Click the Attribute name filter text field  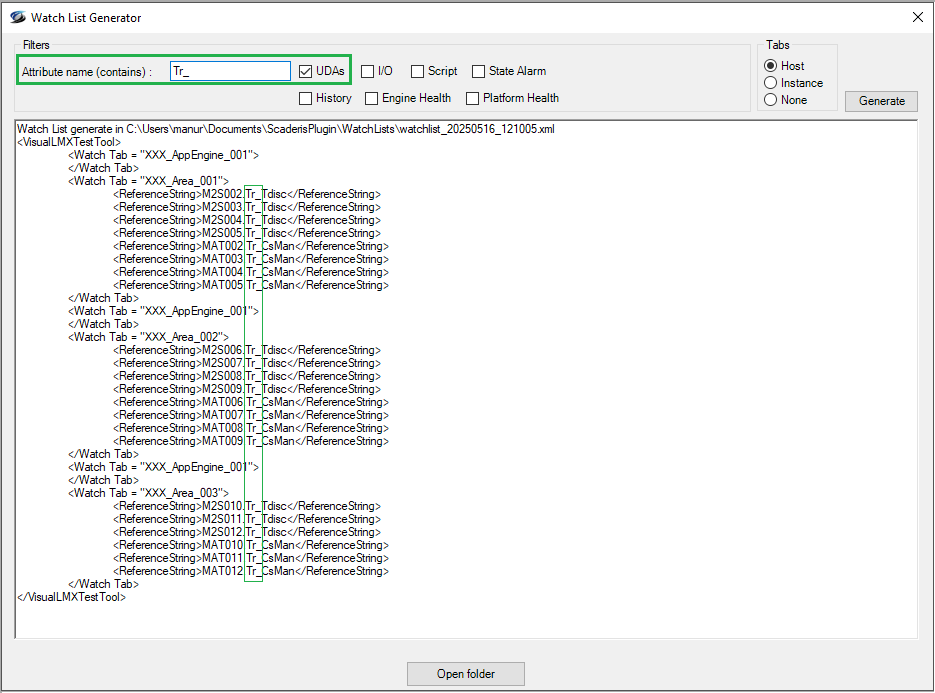coord(230,72)
